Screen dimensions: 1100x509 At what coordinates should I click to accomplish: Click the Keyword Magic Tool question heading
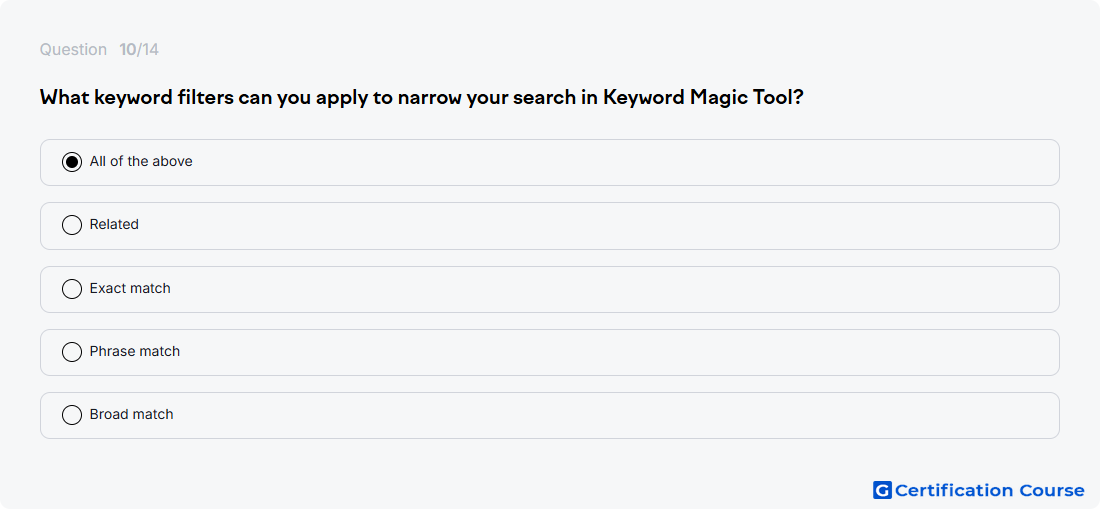pos(421,97)
